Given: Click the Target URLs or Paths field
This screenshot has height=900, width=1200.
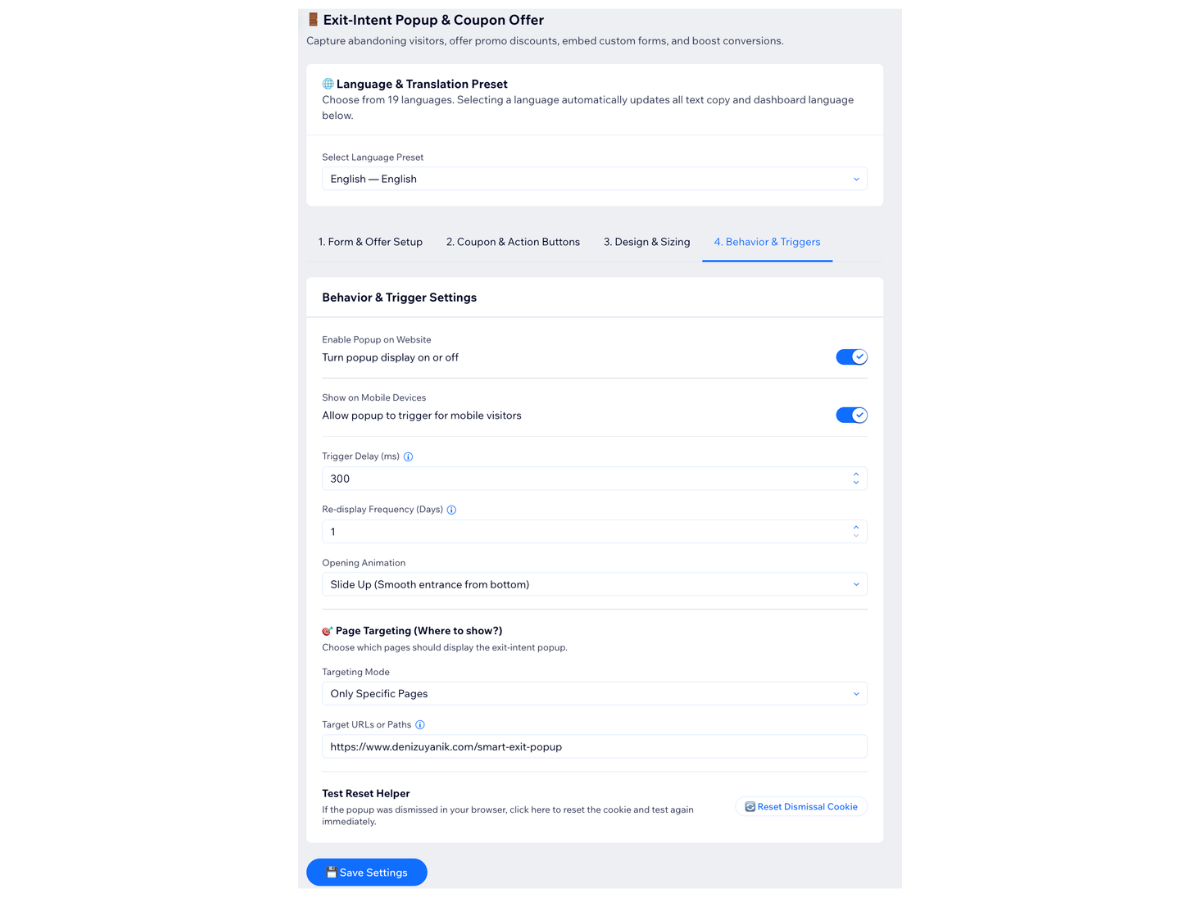Looking at the screenshot, I should (x=594, y=747).
